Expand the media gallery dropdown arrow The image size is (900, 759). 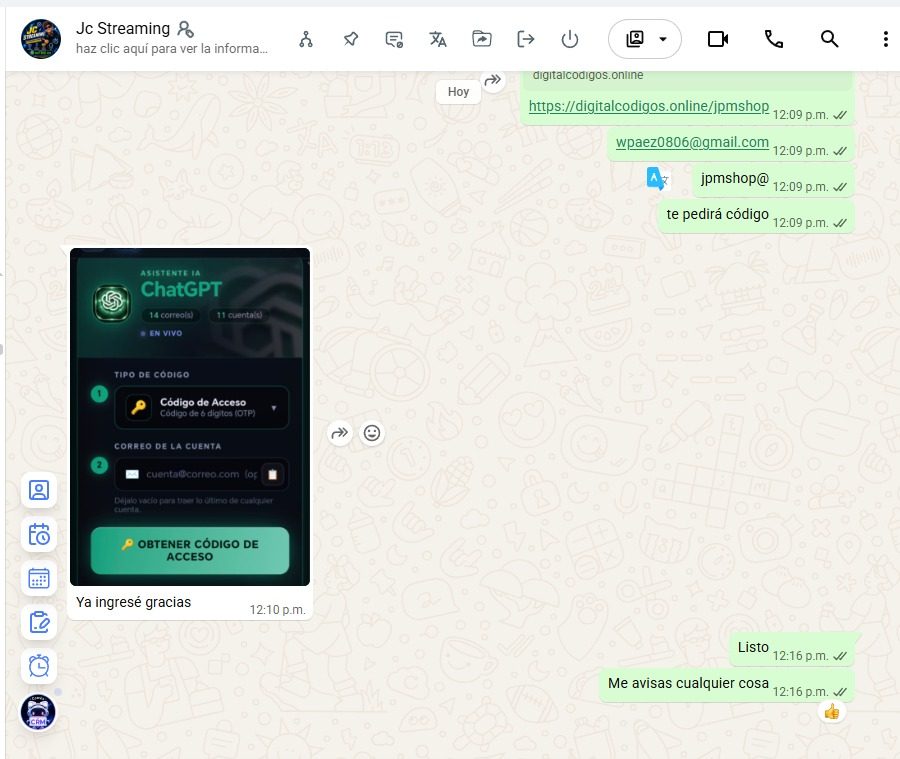tap(663, 39)
